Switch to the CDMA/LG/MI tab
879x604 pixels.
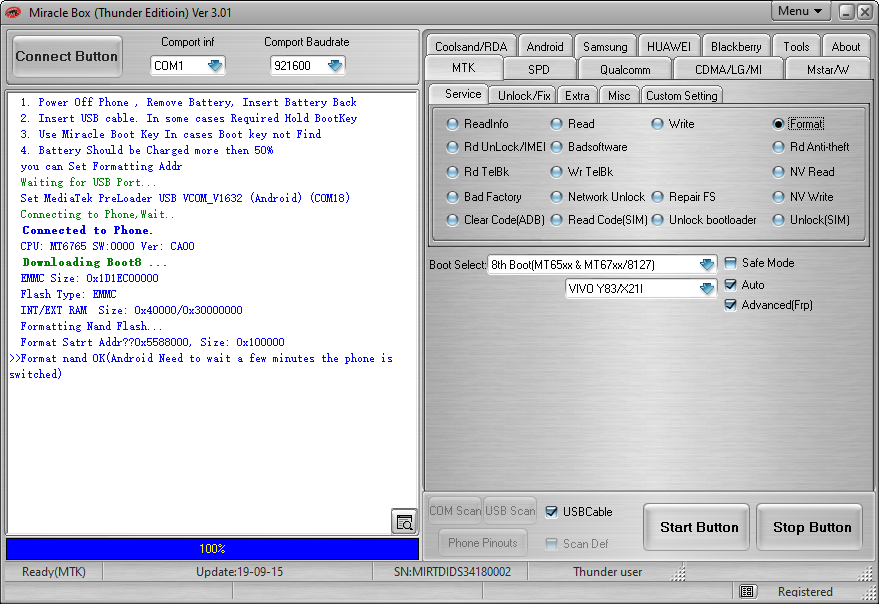click(x=728, y=70)
